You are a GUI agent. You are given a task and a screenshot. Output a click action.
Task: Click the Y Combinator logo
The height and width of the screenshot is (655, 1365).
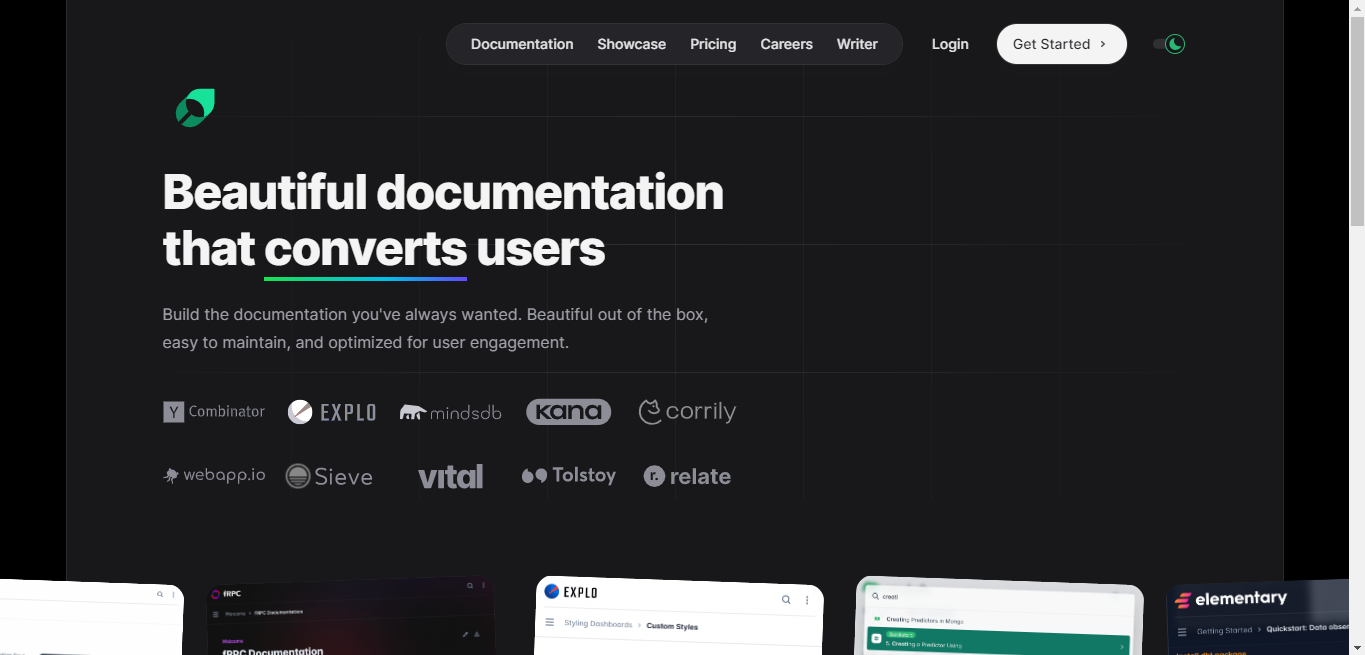coord(214,411)
